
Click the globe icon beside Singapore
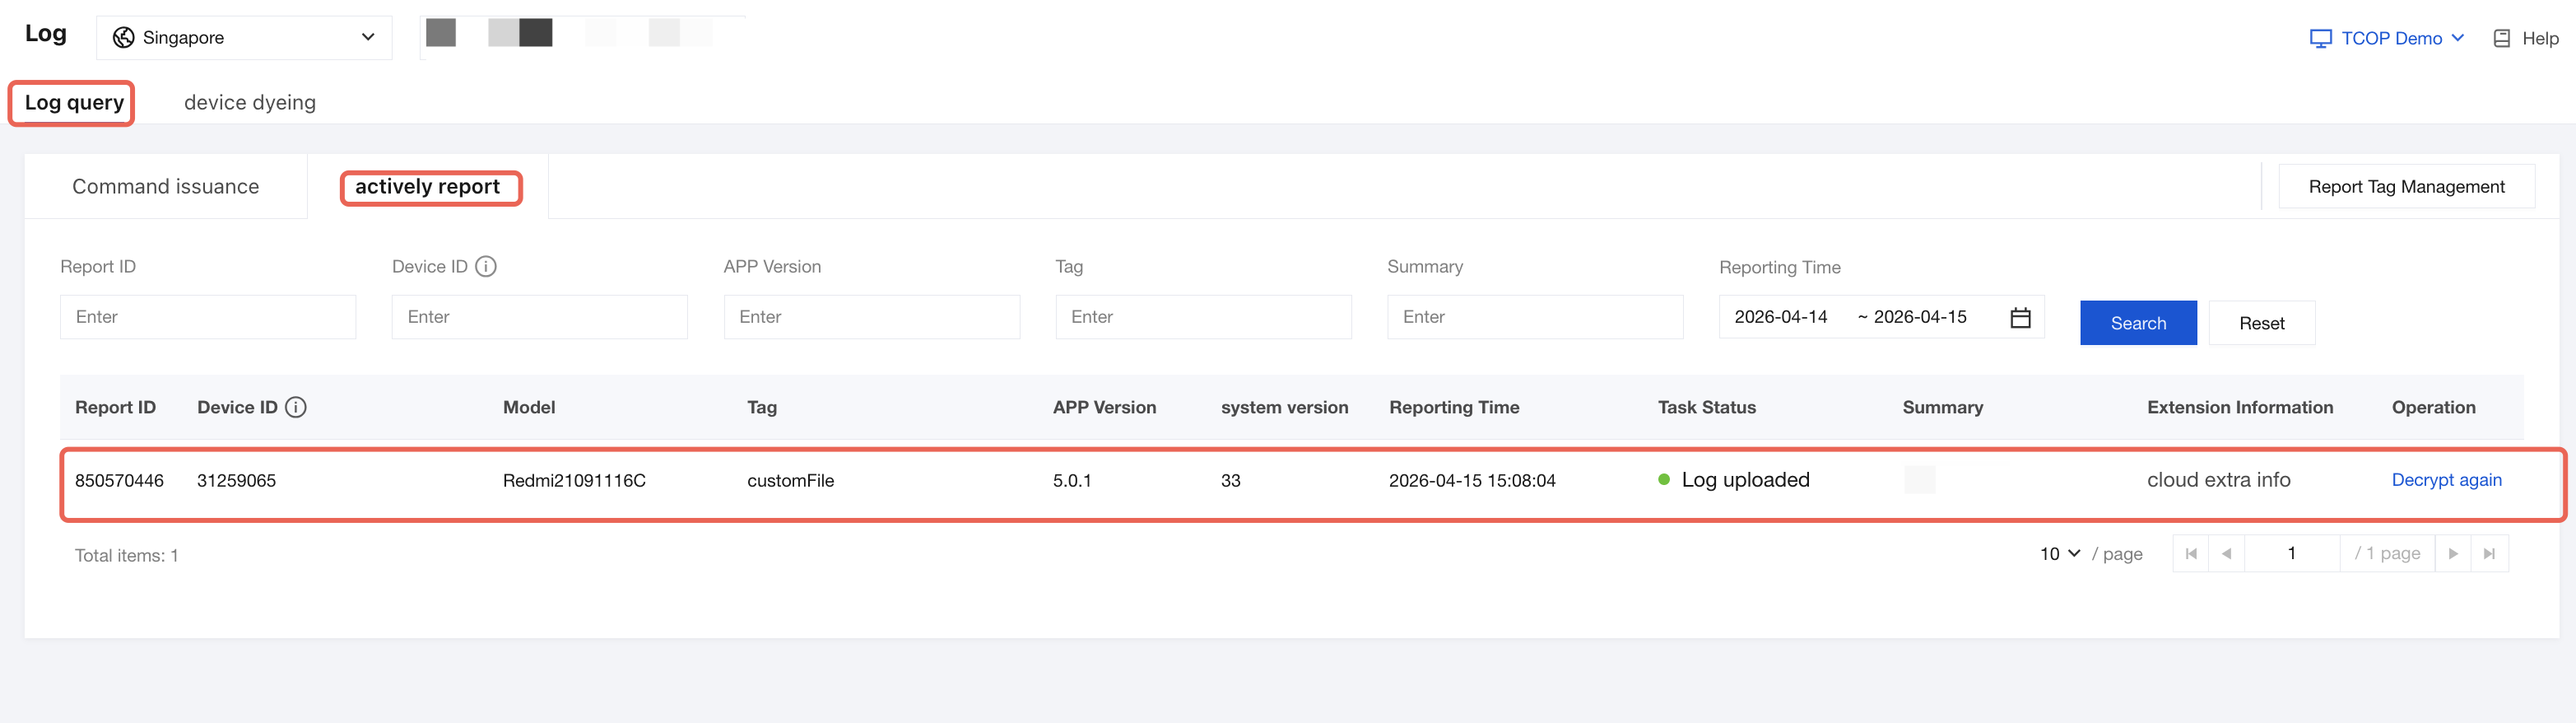(x=124, y=37)
